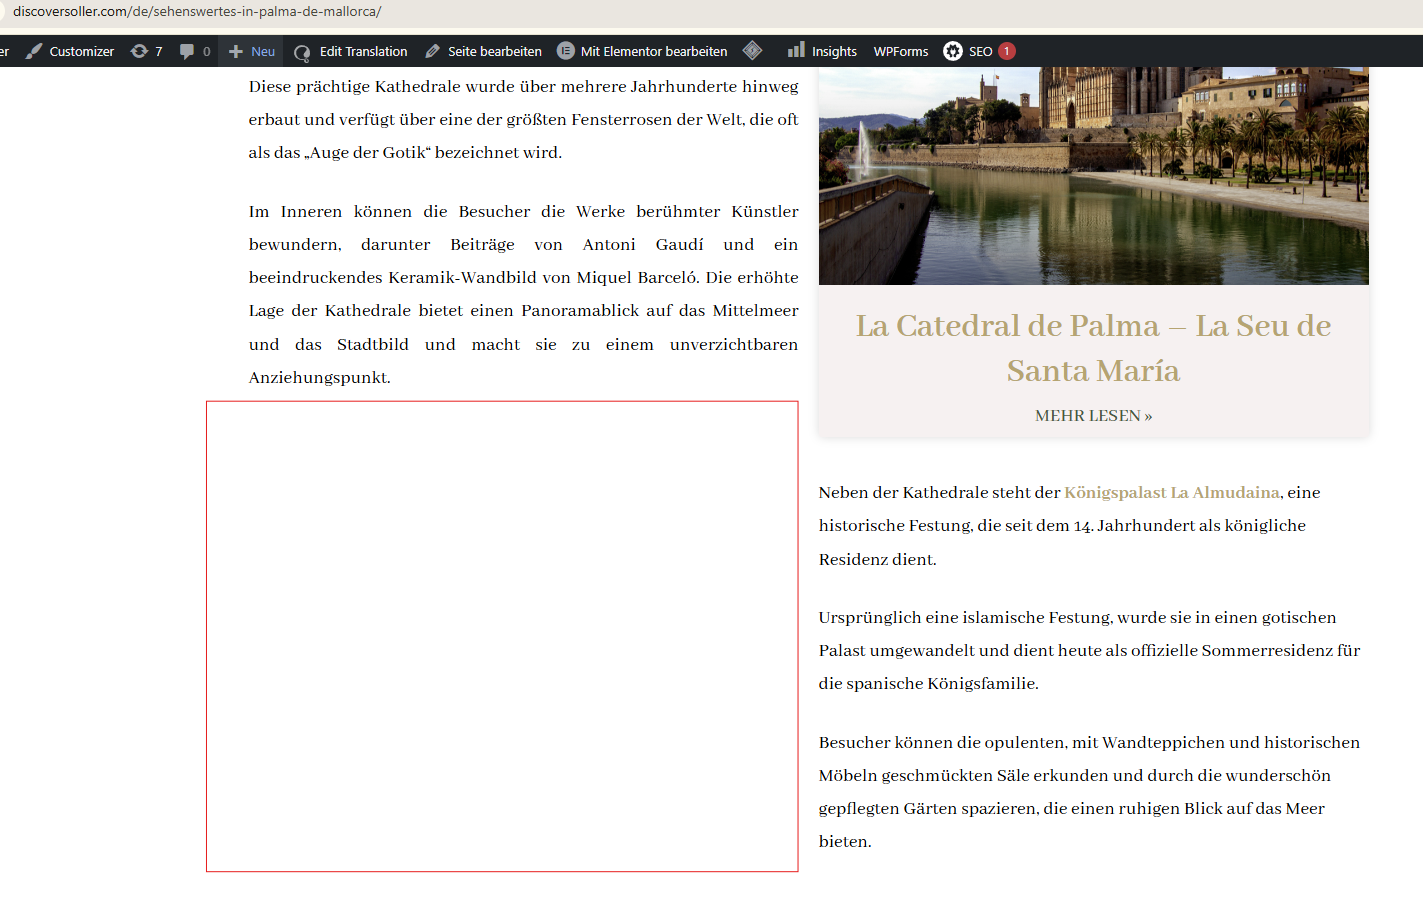1423x903 pixels.
Task: Click the browser address bar URL
Action: [x=197, y=12]
